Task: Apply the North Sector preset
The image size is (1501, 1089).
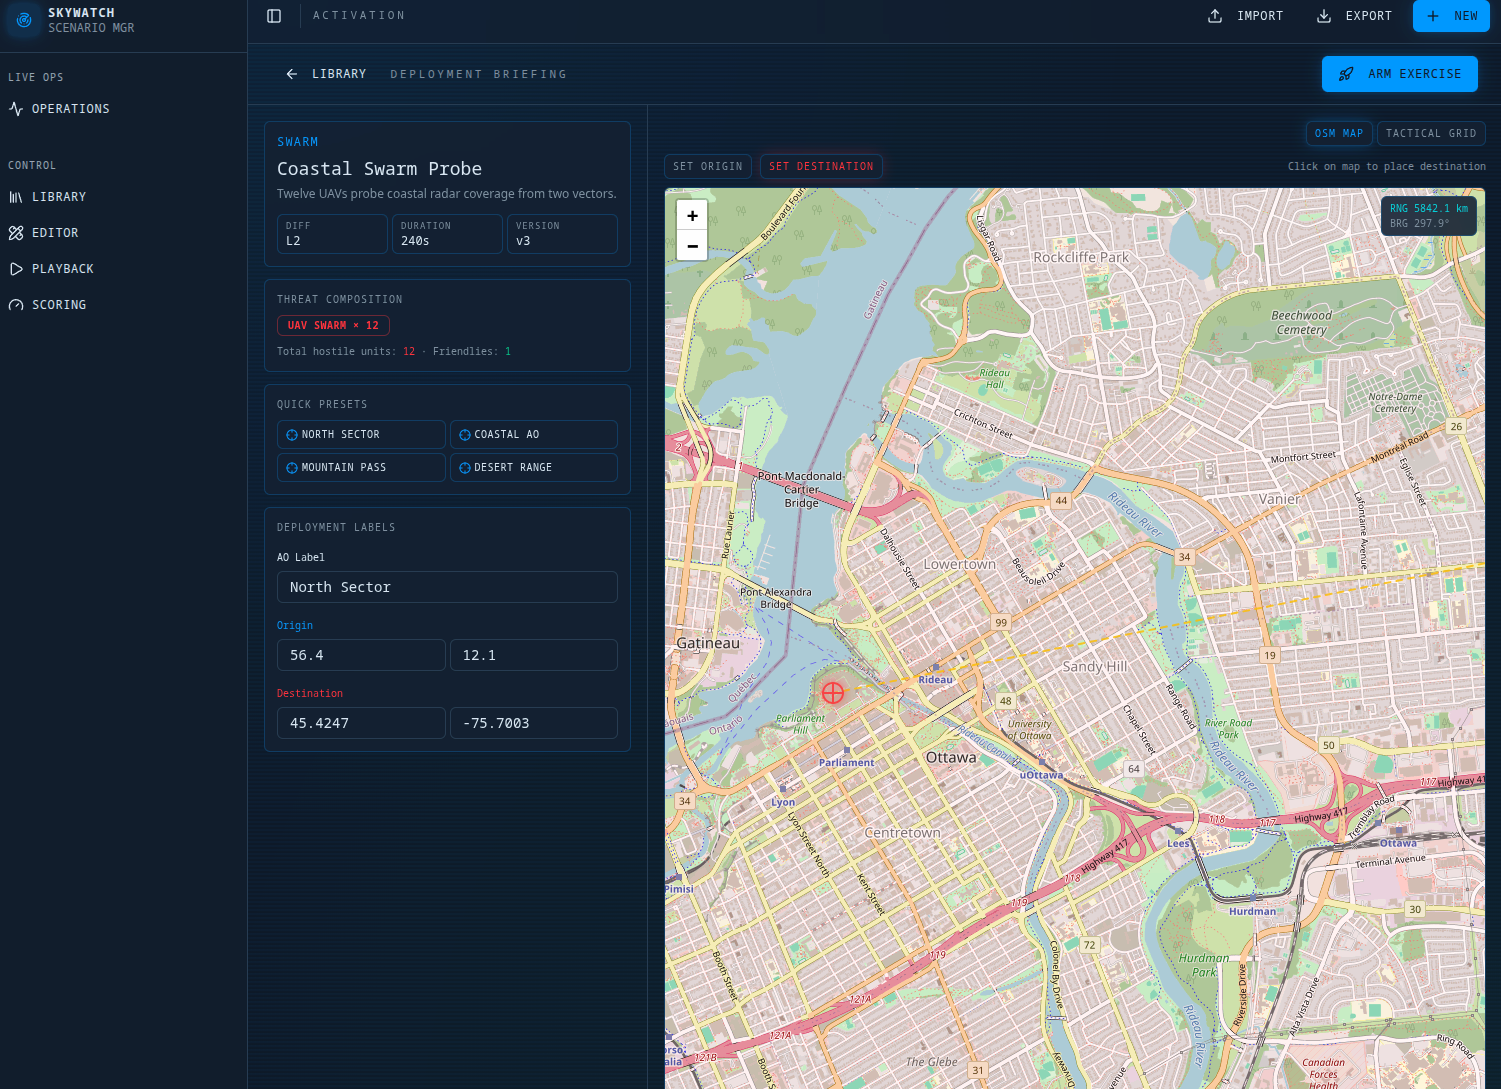Action: pos(361,435)
